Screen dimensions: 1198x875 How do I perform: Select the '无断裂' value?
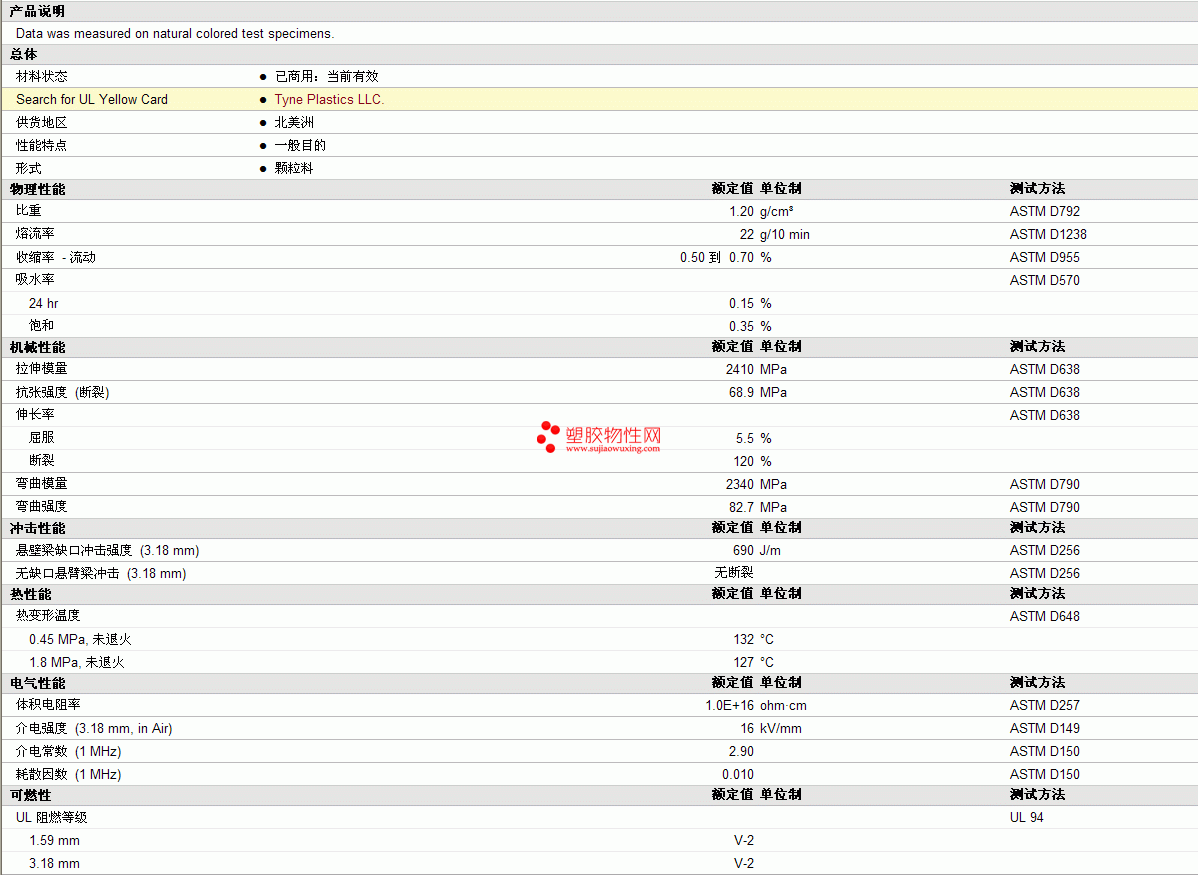tap(733, 572)
